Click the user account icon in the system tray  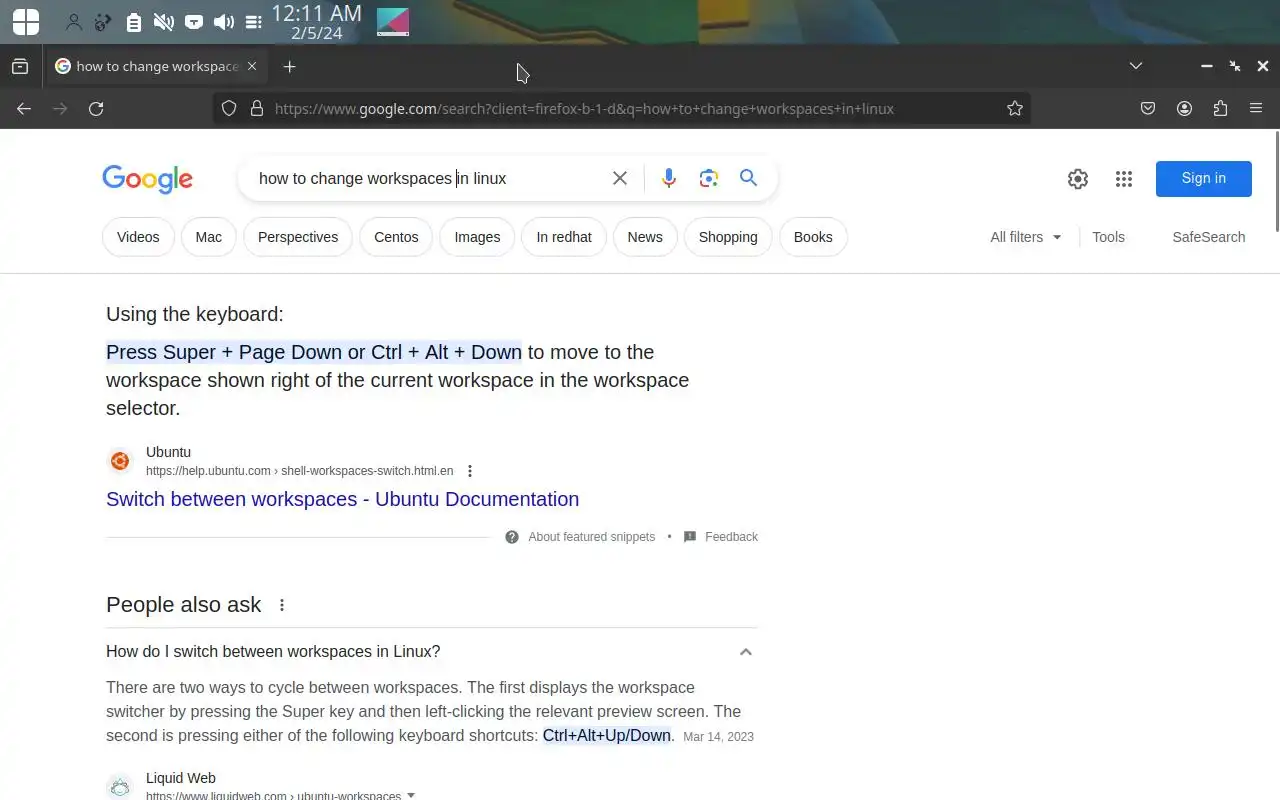(x=73, y=22)
